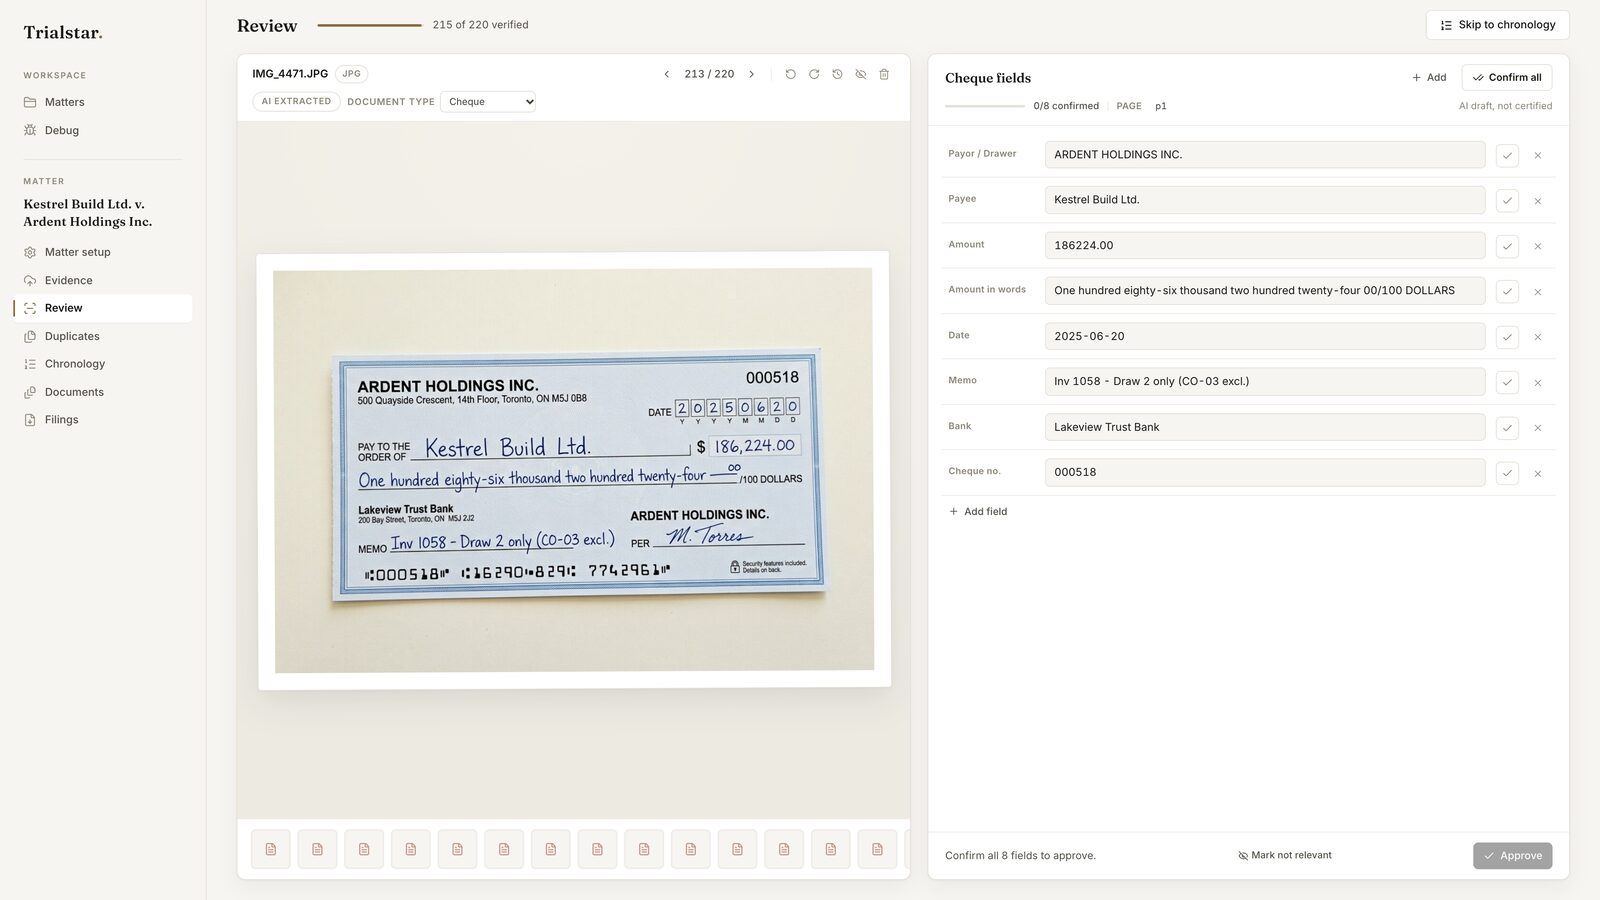This screenshot has width=1600, height=900.
Task: Open the Evidence section
Action: tap(103, 280)
